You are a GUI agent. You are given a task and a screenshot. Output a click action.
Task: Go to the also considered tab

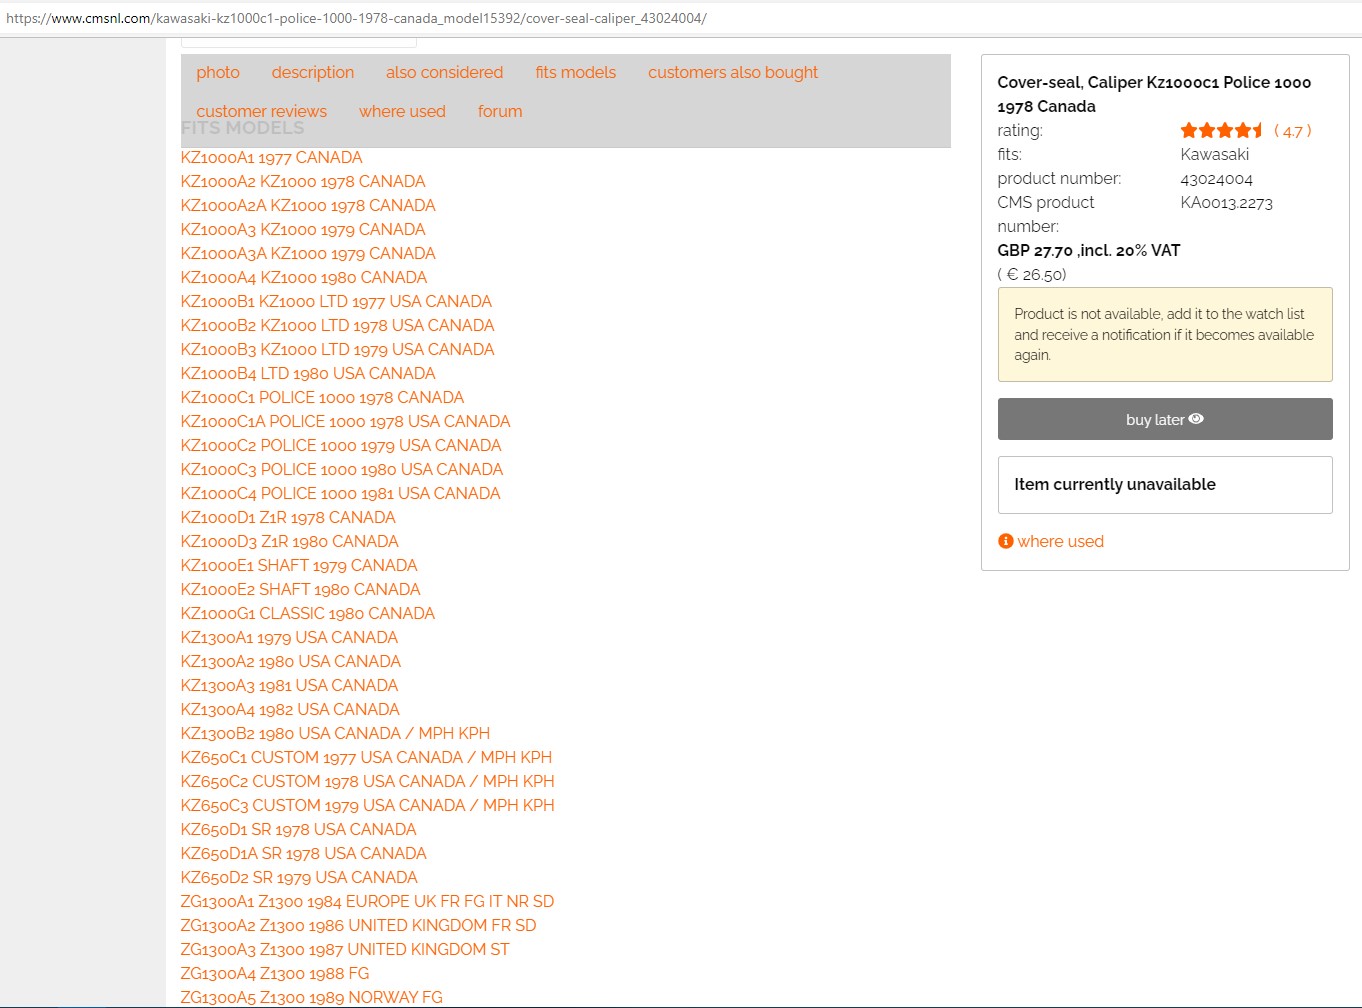point(444,72)
